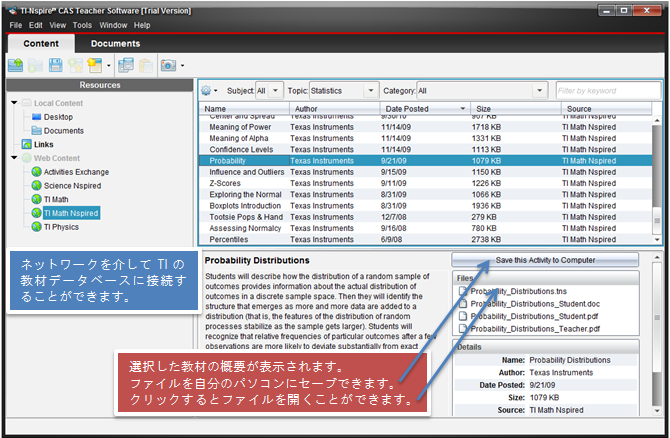Open the View menu
Image resolution: width=670 pixels, height=438 pixels.
[58, 25]
